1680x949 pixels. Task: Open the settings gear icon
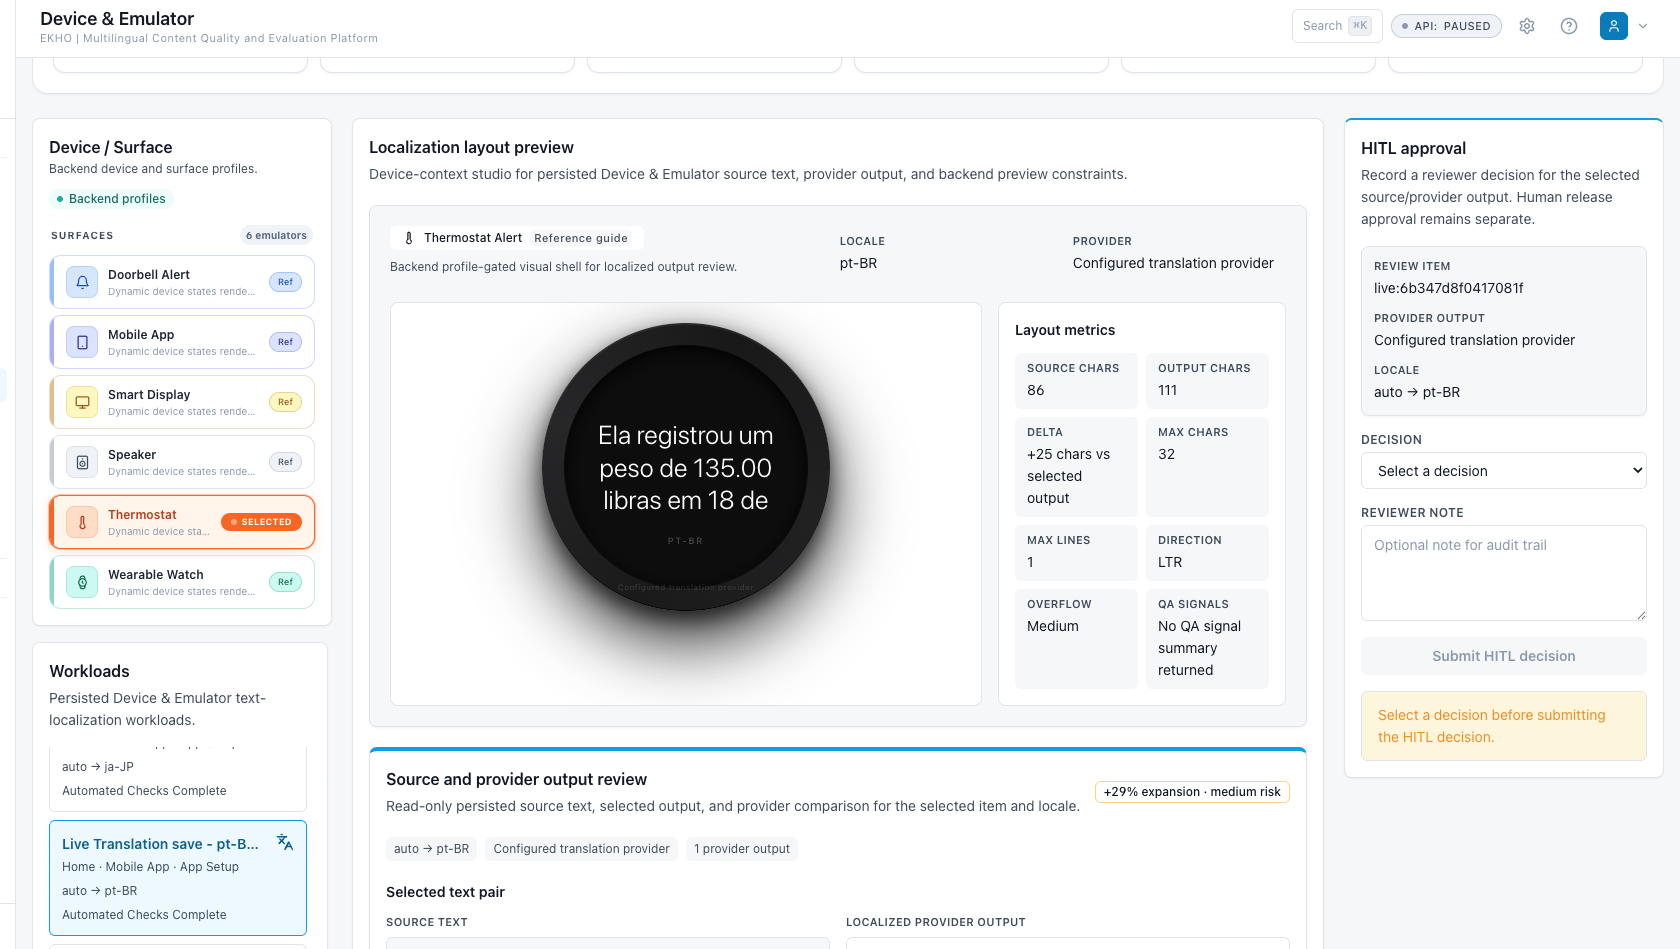[1527, 26]
